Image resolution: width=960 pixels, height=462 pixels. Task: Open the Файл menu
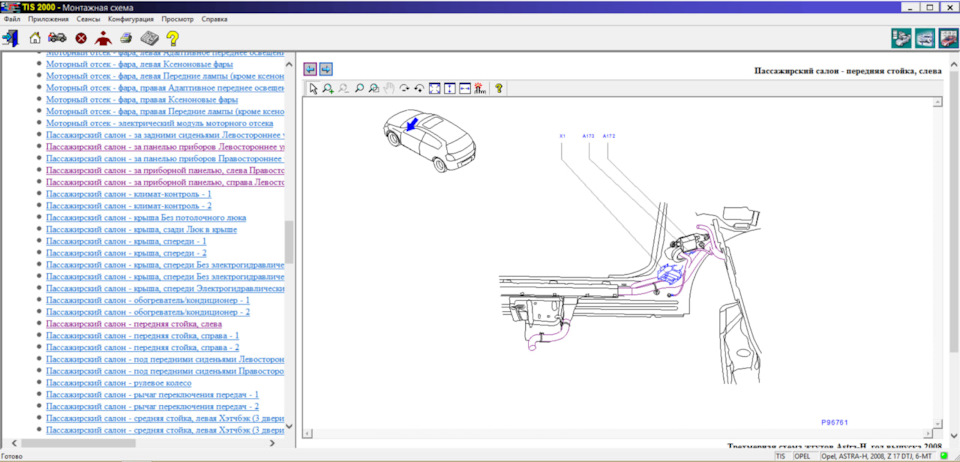(x=12, y=19)
